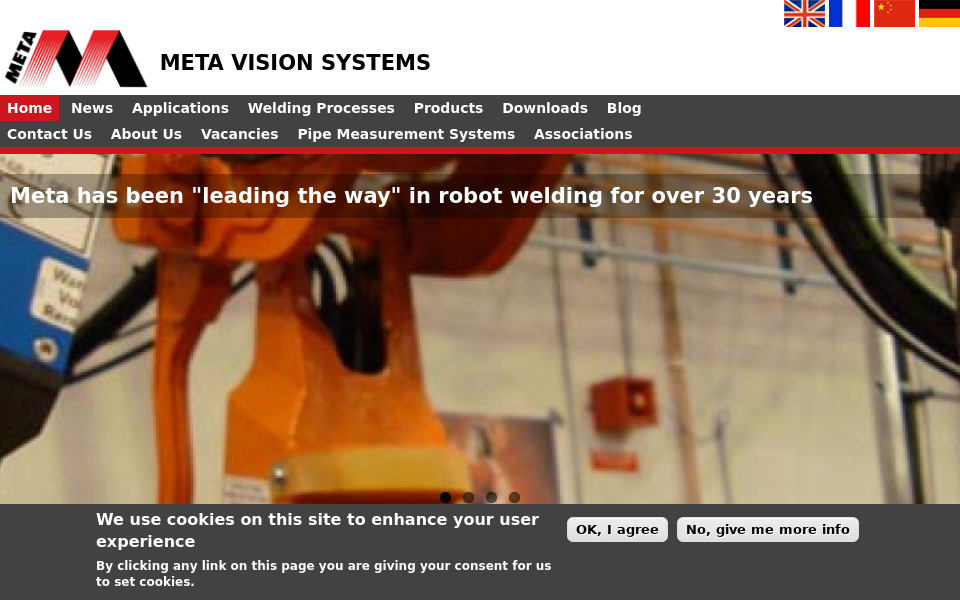Viewport: 960px width, 600px height.
Task: Switch to French using the flag icon
Action: coord(849,14)
